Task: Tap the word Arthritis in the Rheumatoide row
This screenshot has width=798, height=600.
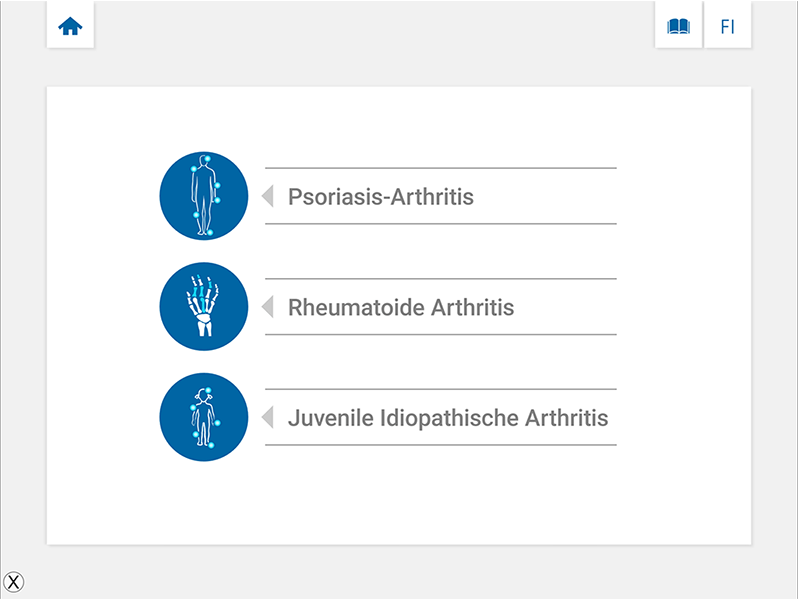Action: tap(472, 307)
